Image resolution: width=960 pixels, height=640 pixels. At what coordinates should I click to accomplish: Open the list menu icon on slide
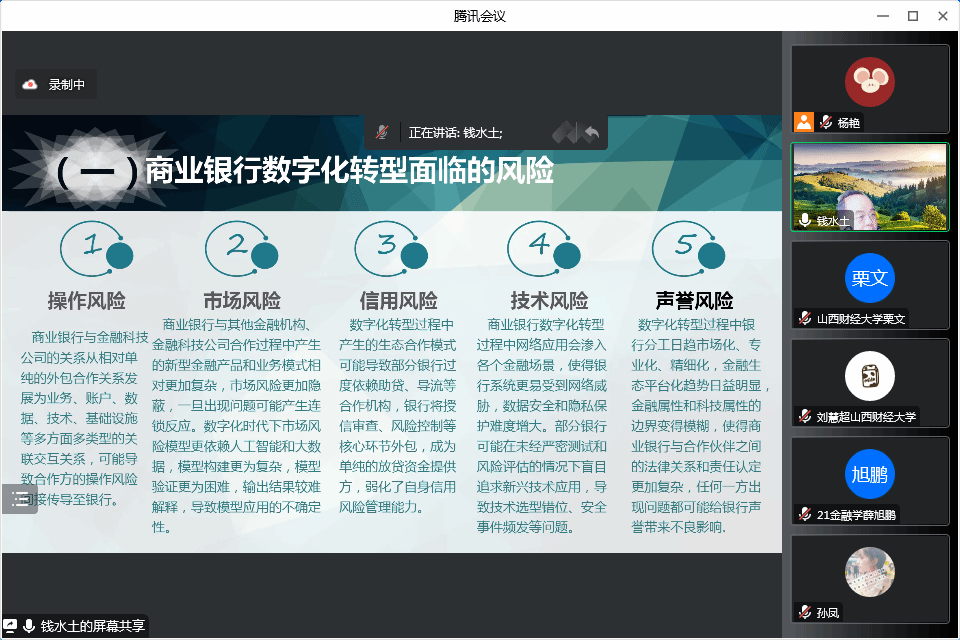(19, 499)
